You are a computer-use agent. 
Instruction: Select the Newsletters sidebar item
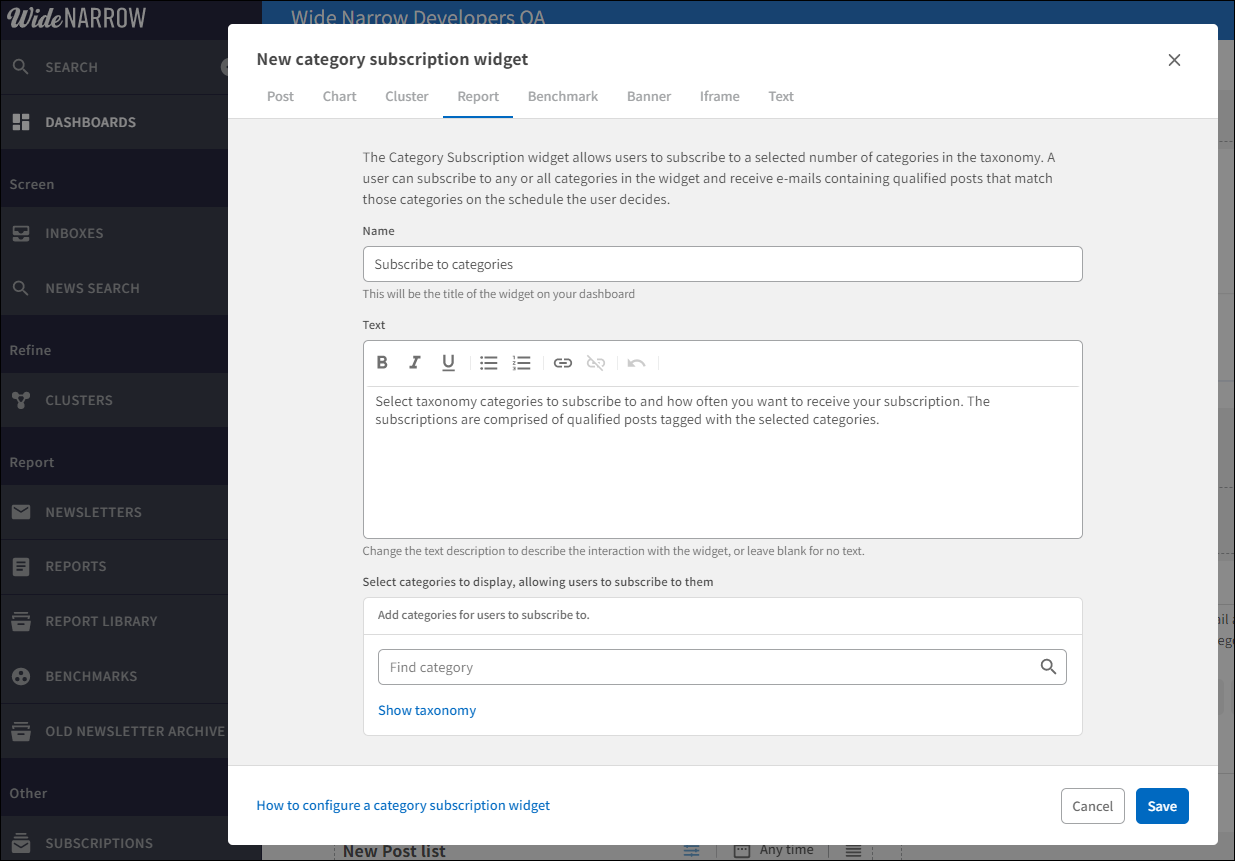click(x=93, y=511)
